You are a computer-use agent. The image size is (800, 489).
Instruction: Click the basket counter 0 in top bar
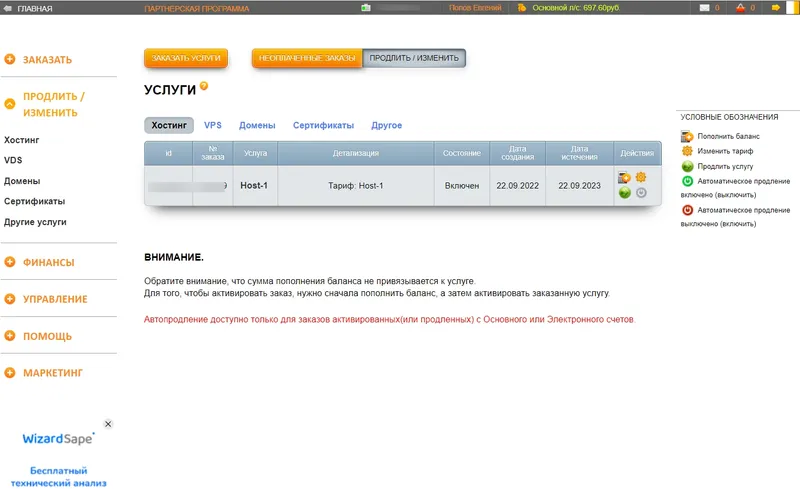pos(752,8)
